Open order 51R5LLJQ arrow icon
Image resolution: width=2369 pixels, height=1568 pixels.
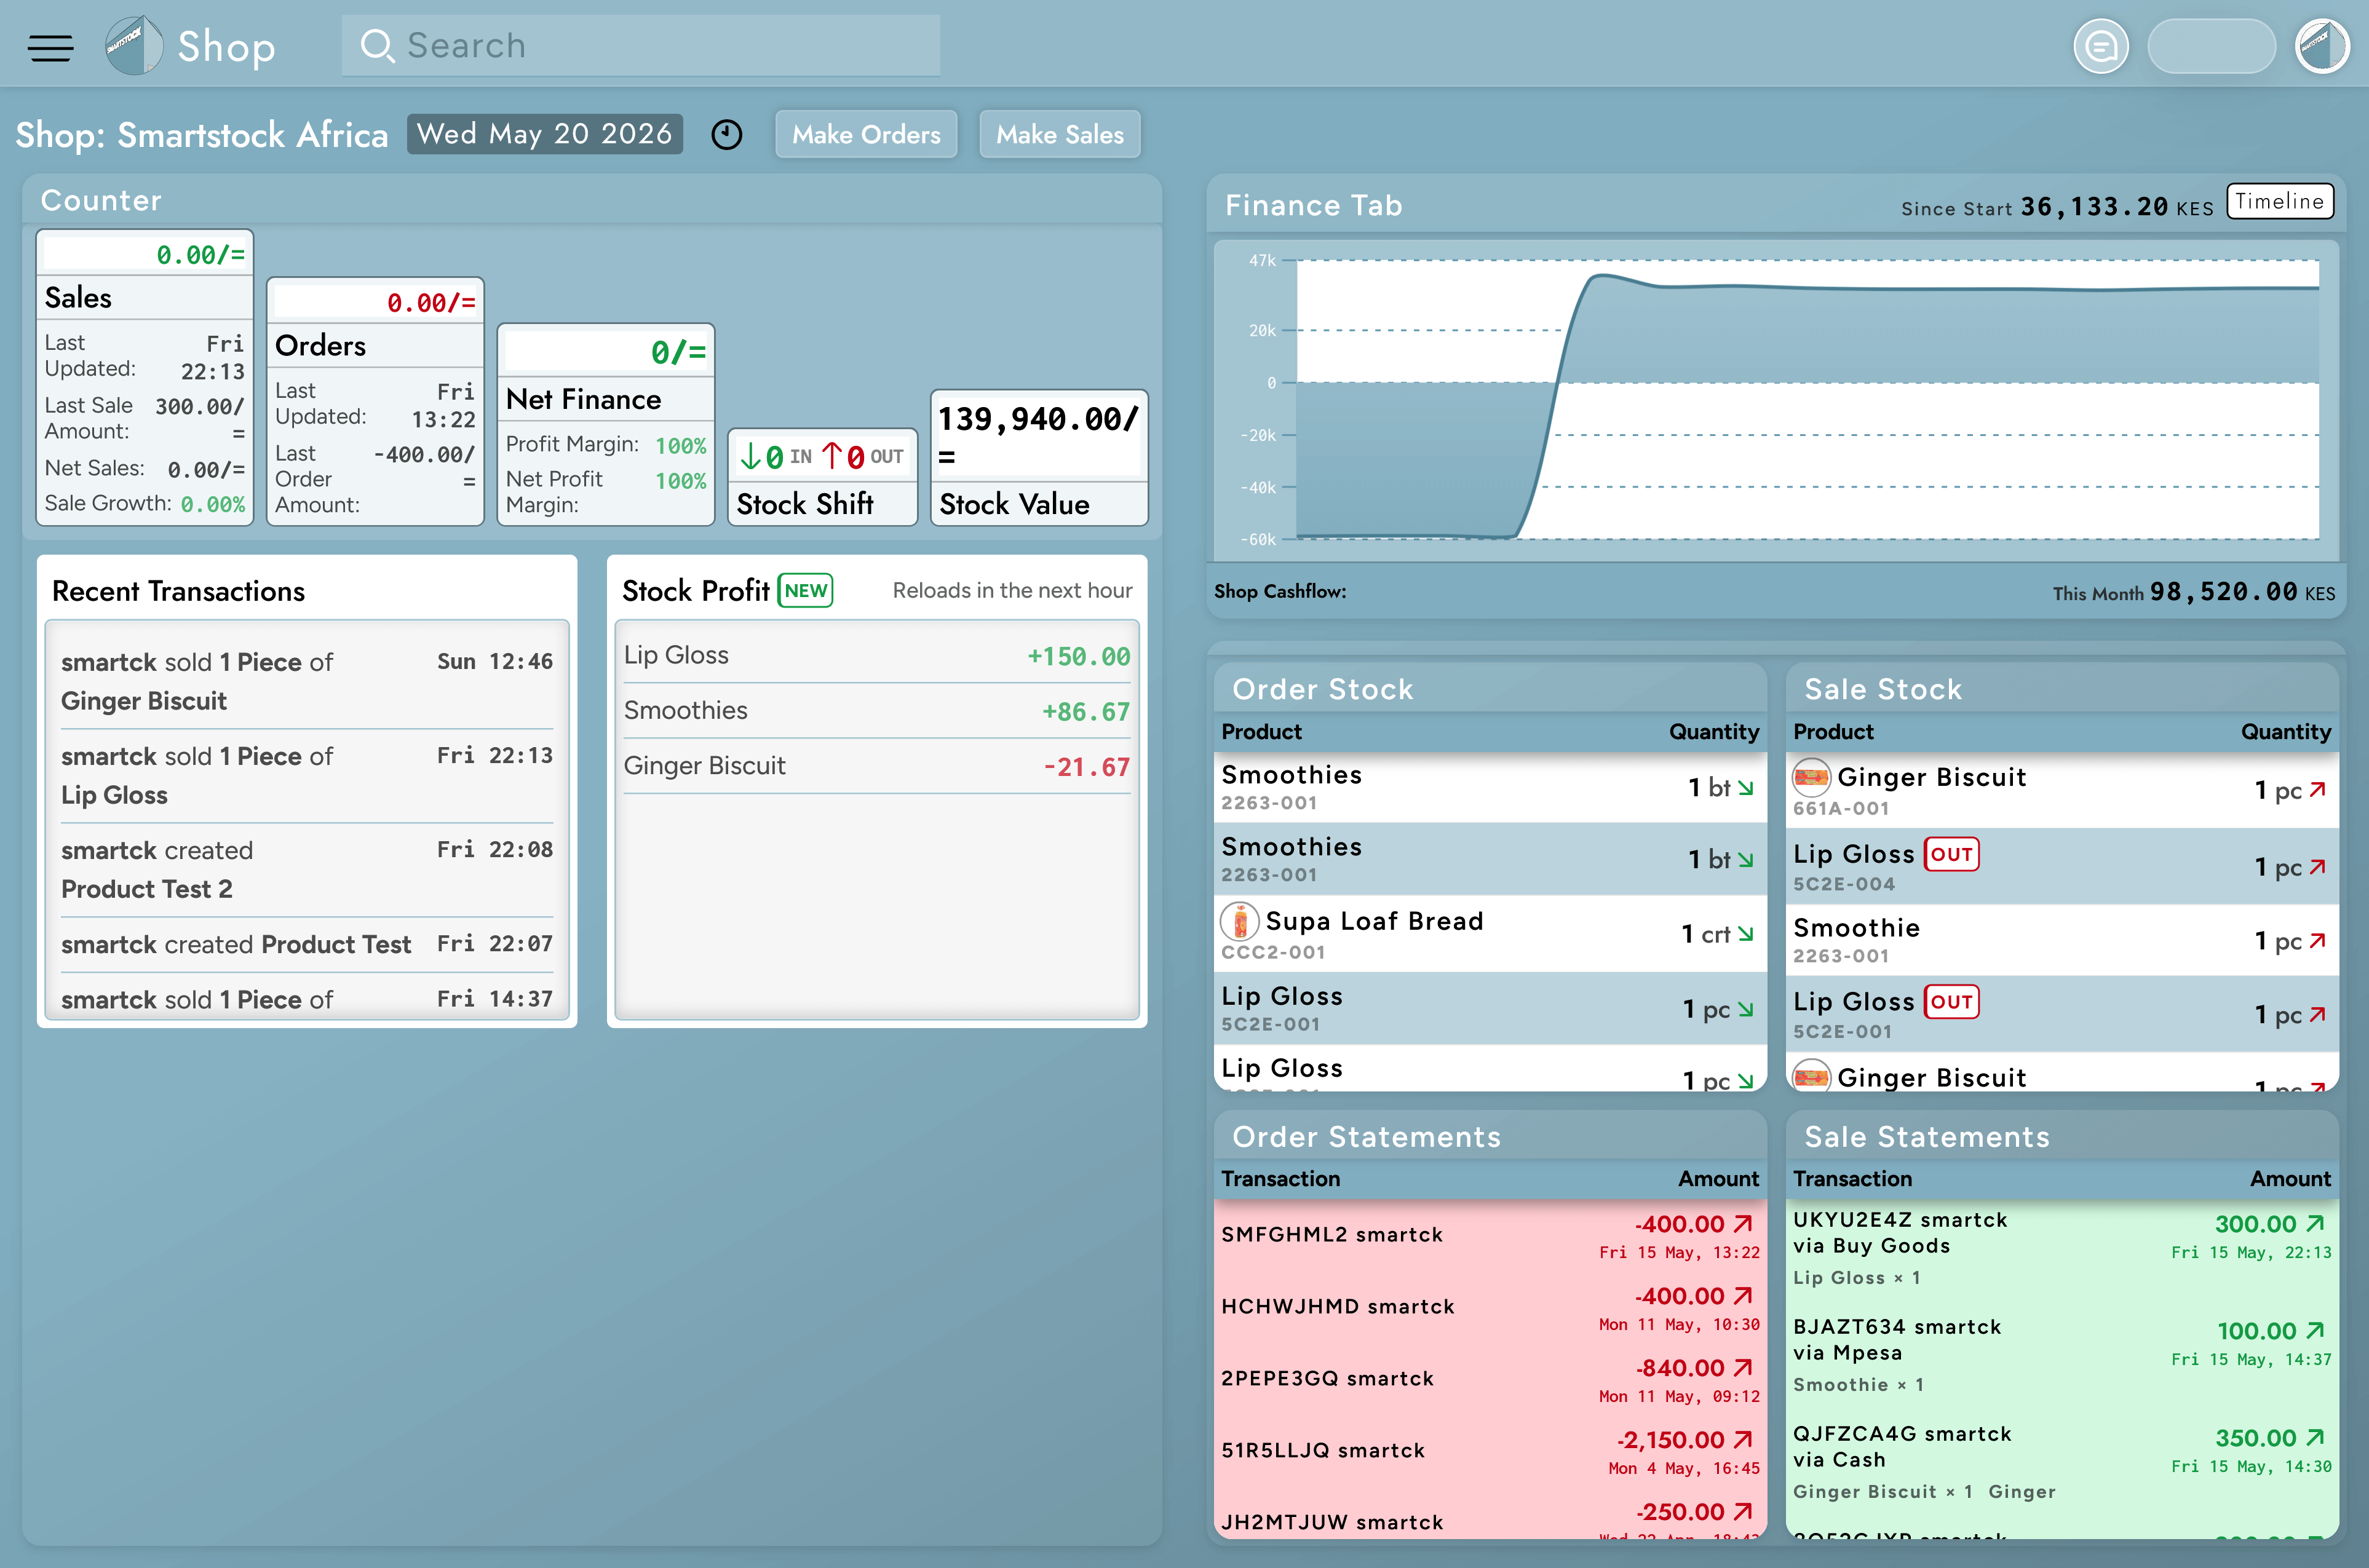(1743, 1440)
